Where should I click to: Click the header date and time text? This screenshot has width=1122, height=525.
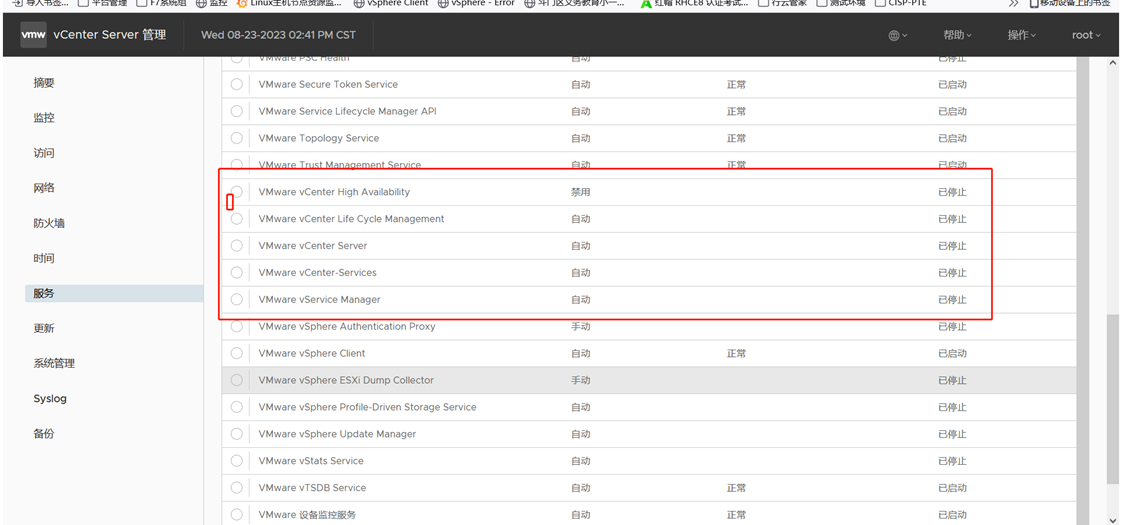click(x=278, y=35)
